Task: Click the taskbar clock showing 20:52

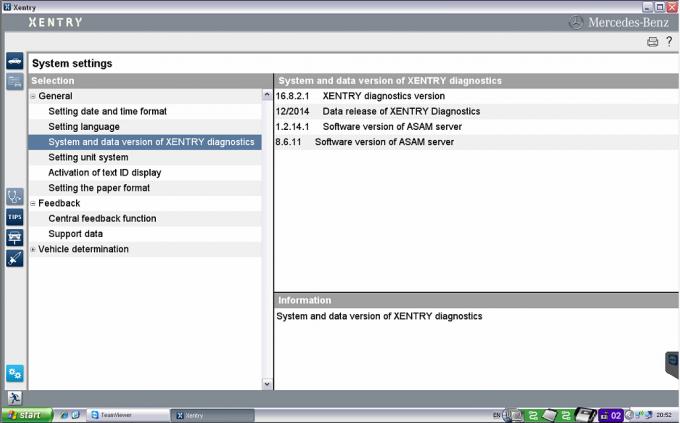Action: [x=664, y=416]
